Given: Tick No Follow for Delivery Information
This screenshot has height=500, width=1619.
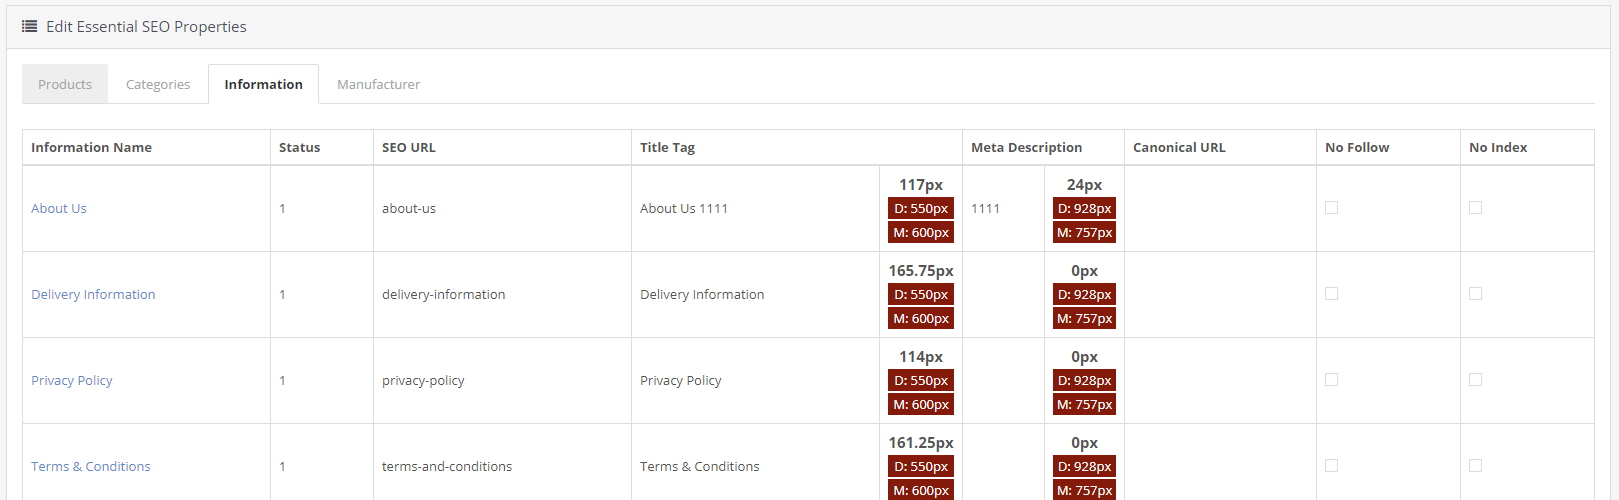Looking at the screenshot, I should click(x=1331, y=293).
